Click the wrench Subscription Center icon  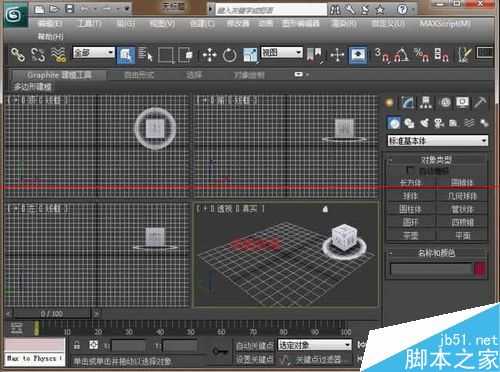click(x=350, y=10)
